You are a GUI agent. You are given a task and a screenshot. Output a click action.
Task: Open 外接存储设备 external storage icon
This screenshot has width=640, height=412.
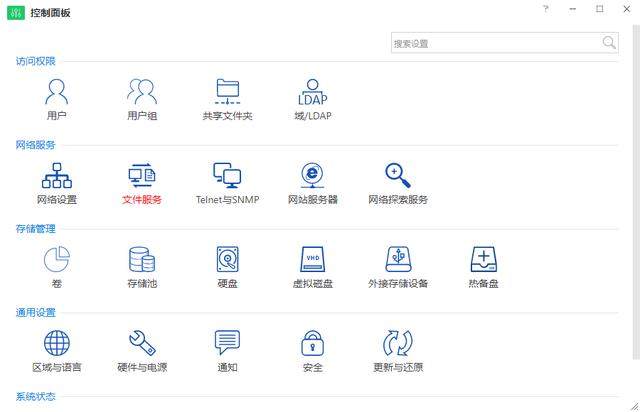coord(398,260)
